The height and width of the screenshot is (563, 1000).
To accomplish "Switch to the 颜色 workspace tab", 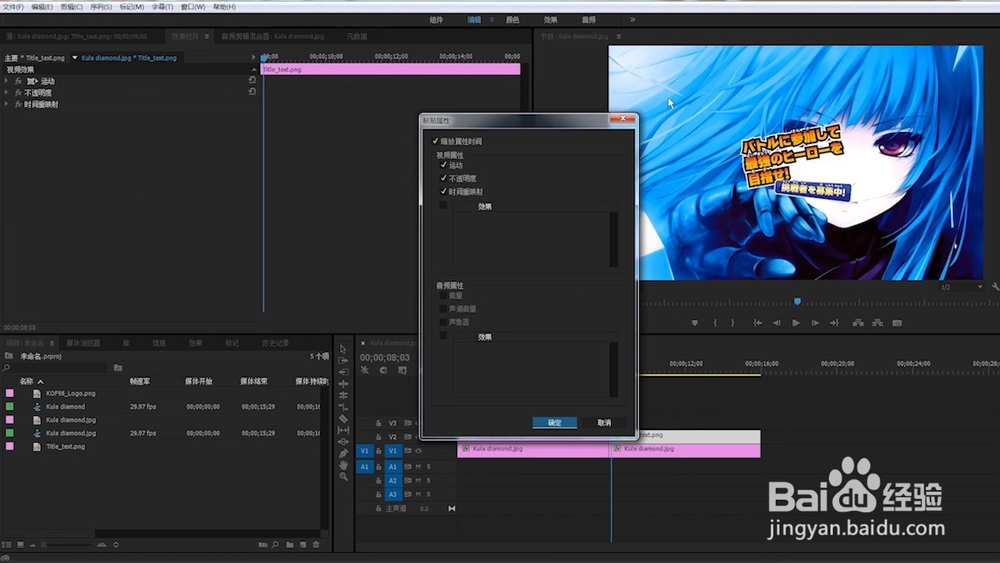I will point(513,20).
